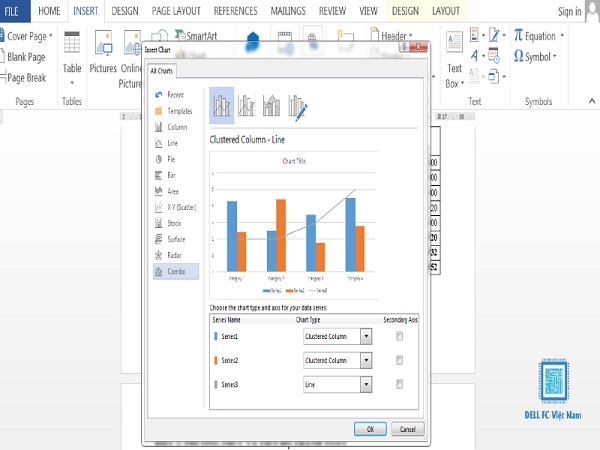Switch to the PAGE LAYOUT ribbon tab
Screen dimensions: 600x450
point(176,11)
